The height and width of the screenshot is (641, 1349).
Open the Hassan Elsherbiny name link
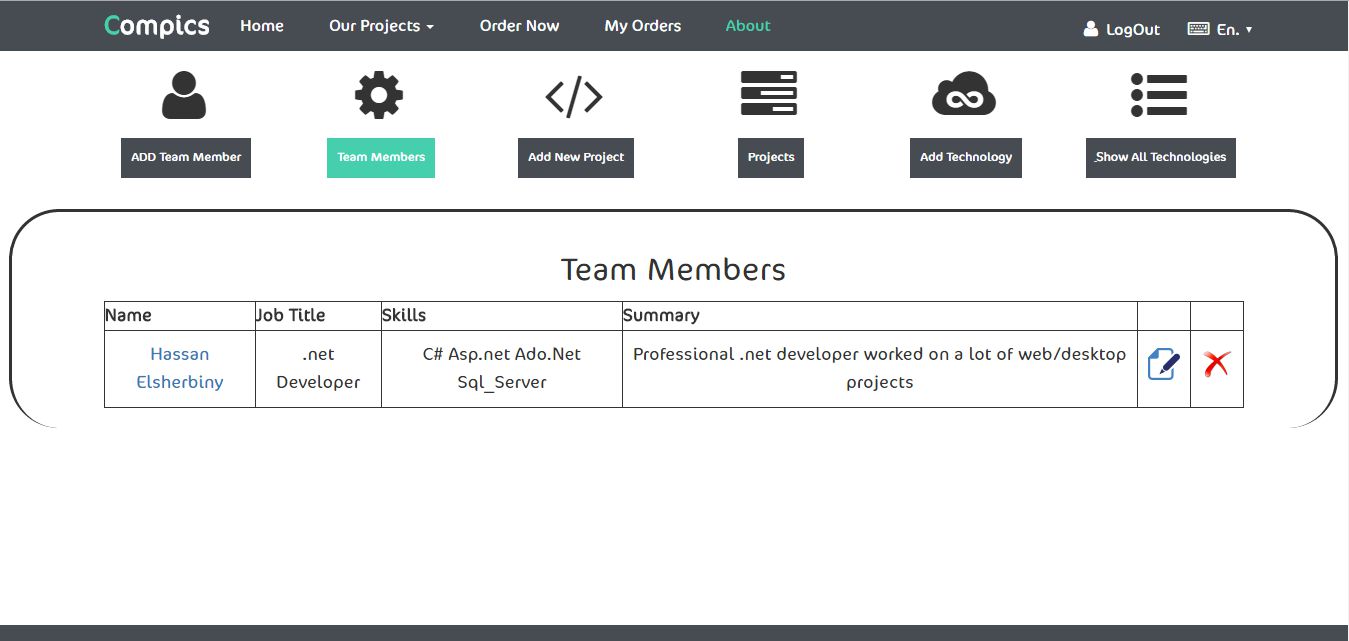(180, 368)
